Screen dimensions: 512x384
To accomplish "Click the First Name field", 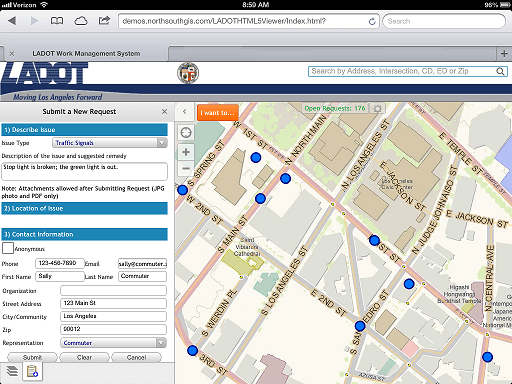I will 59,276.
